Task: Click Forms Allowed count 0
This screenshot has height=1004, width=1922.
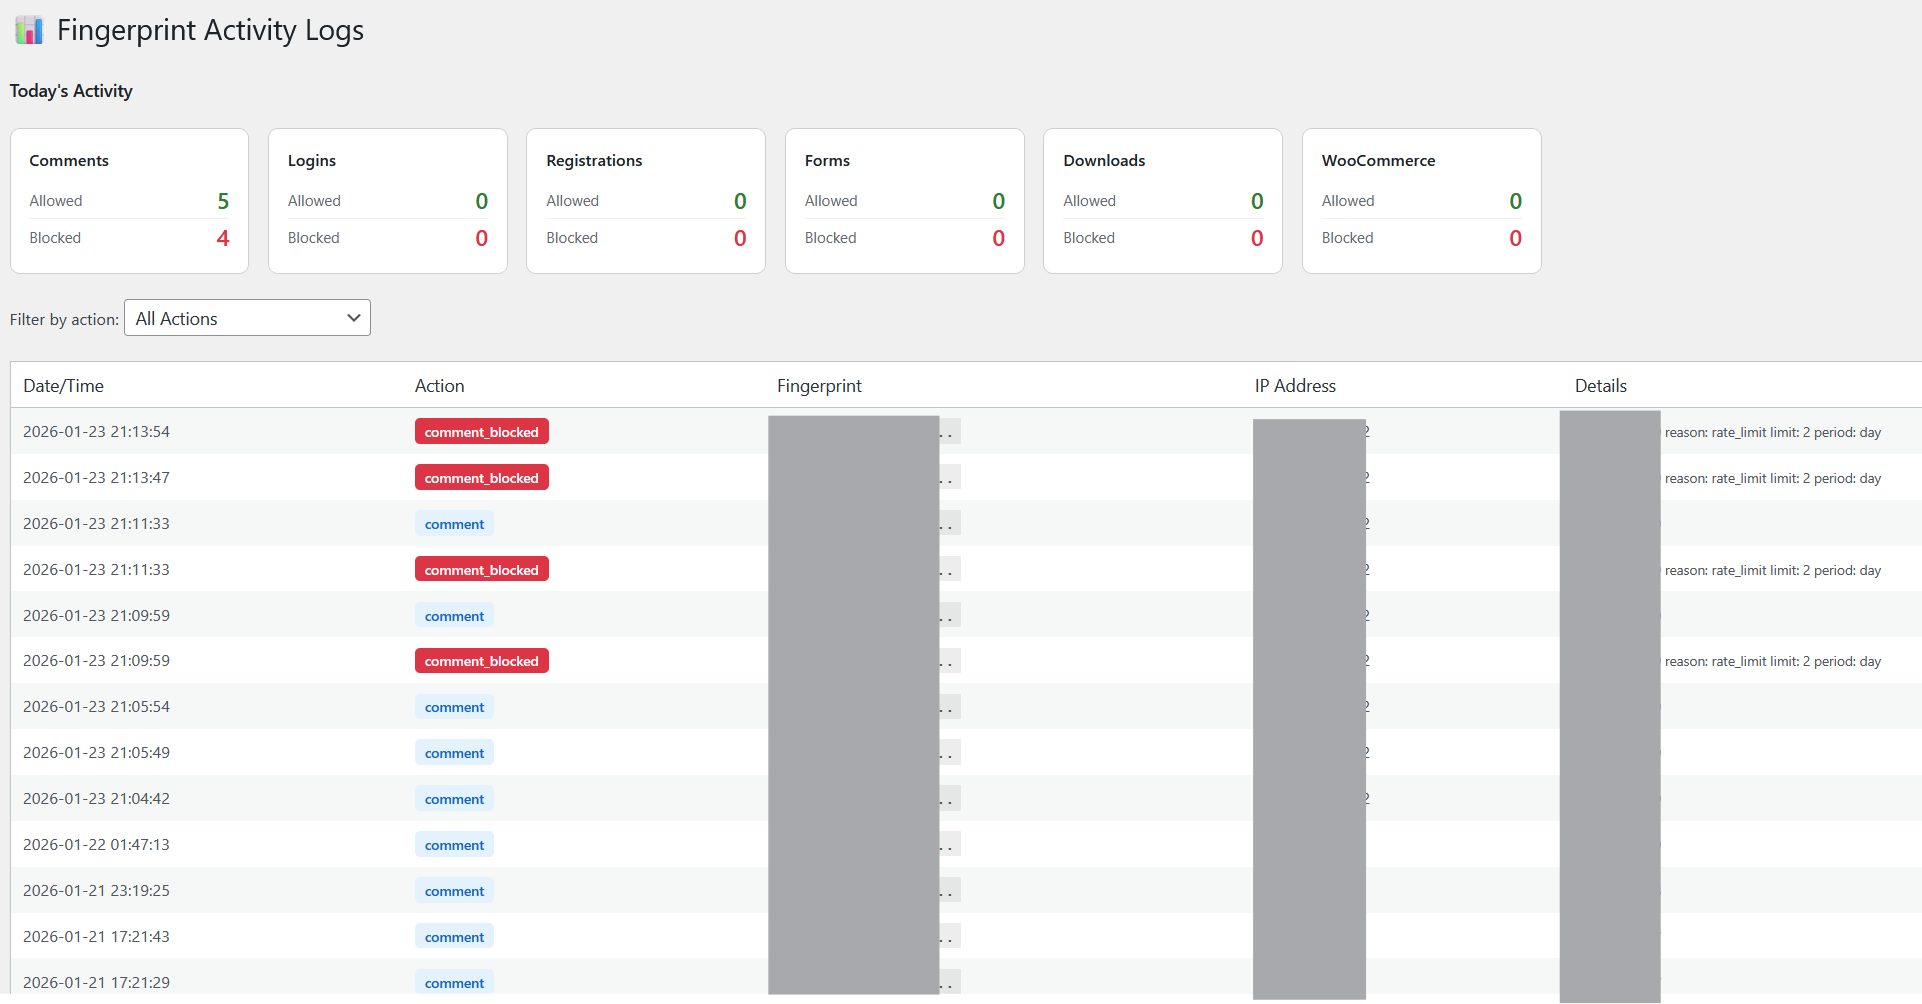Action: tap(999, 201)
